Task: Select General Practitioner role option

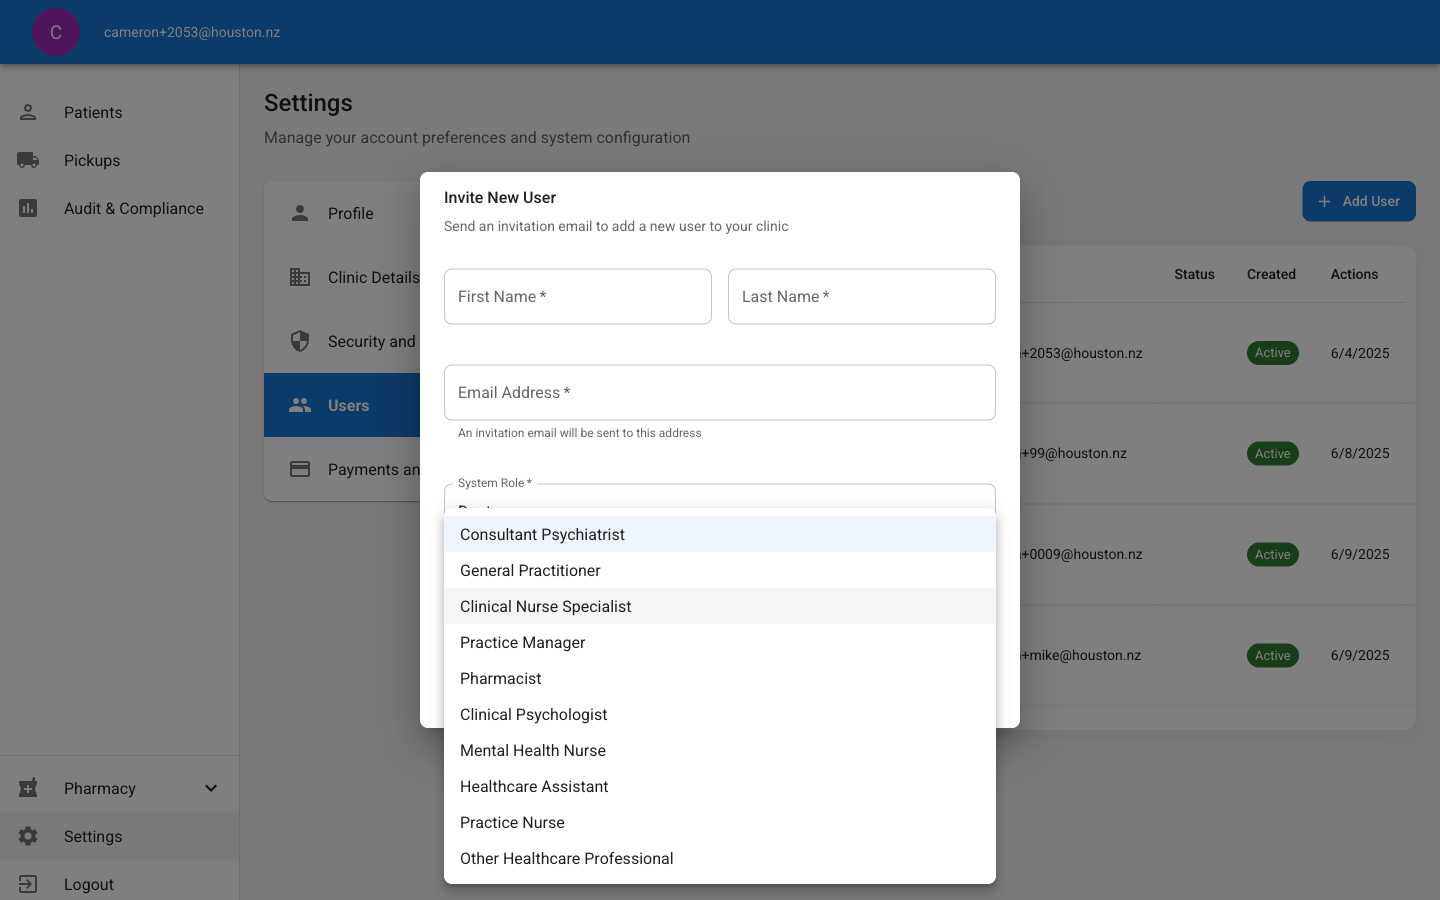Action: pos(720,570)
